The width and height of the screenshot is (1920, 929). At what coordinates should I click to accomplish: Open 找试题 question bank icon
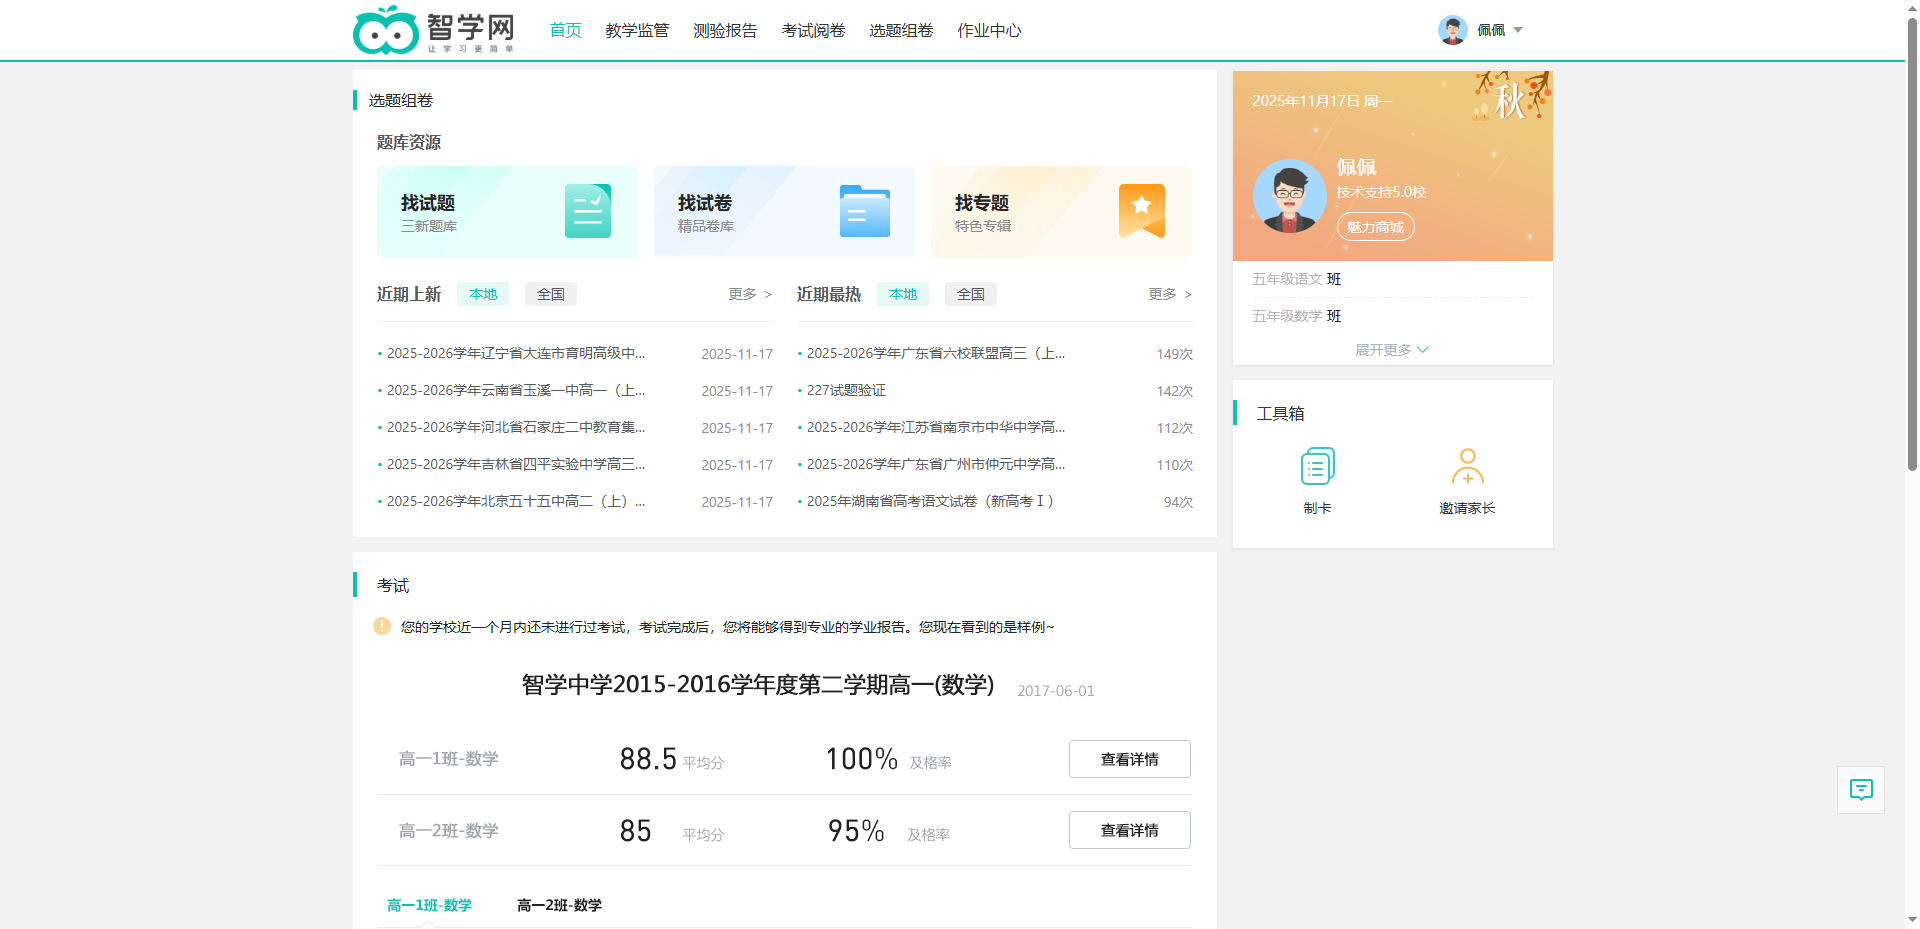pyautogui.click(x=587, y=211)
